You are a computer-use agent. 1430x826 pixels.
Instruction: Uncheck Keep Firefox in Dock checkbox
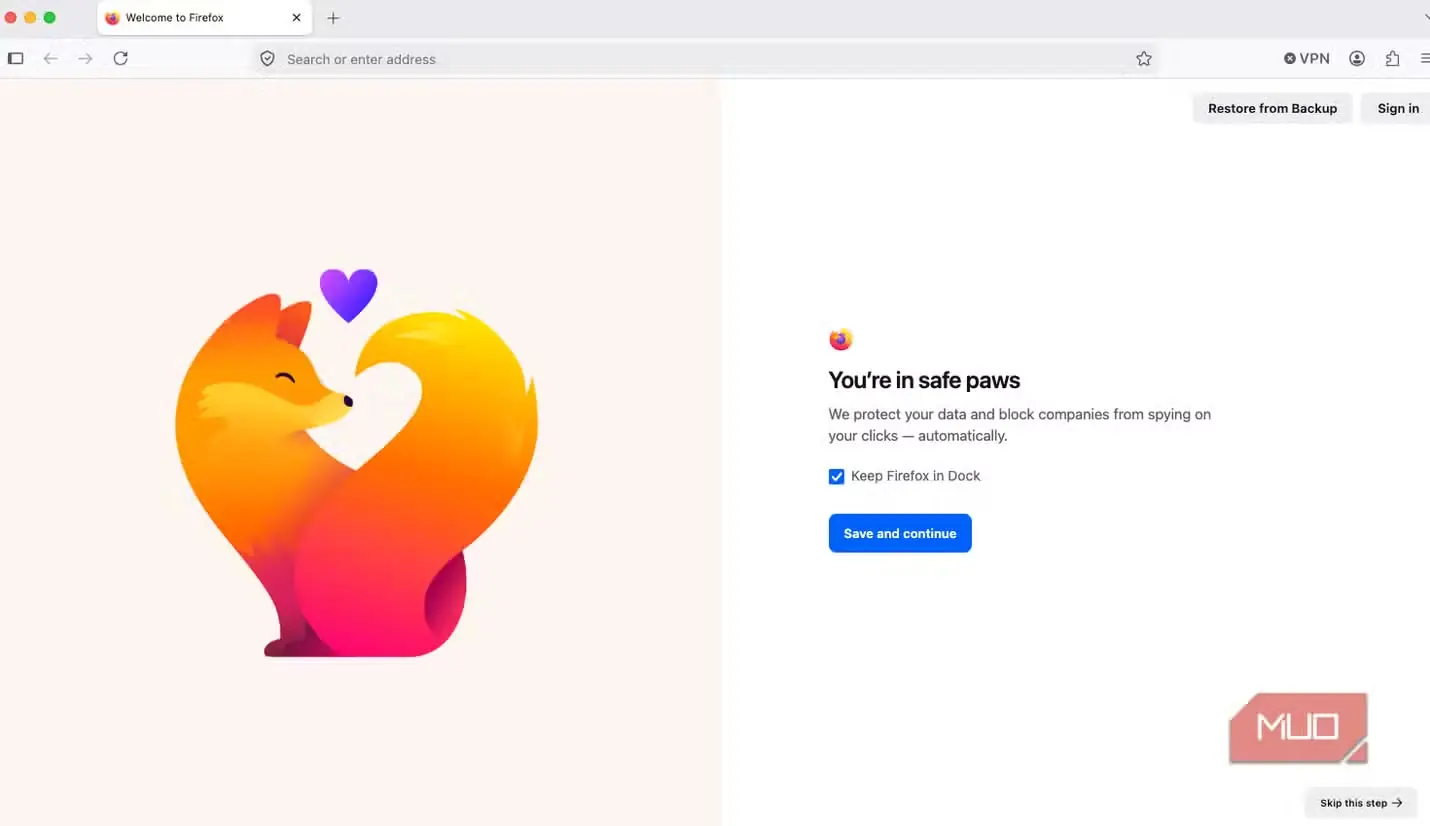coord(836,476)
